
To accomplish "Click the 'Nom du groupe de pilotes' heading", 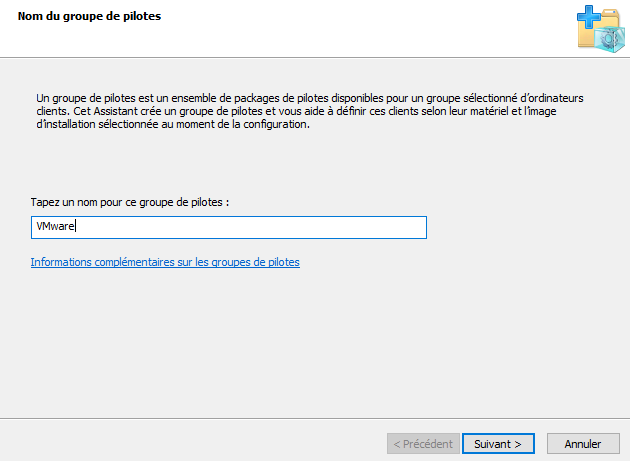I will pos(89,16).
